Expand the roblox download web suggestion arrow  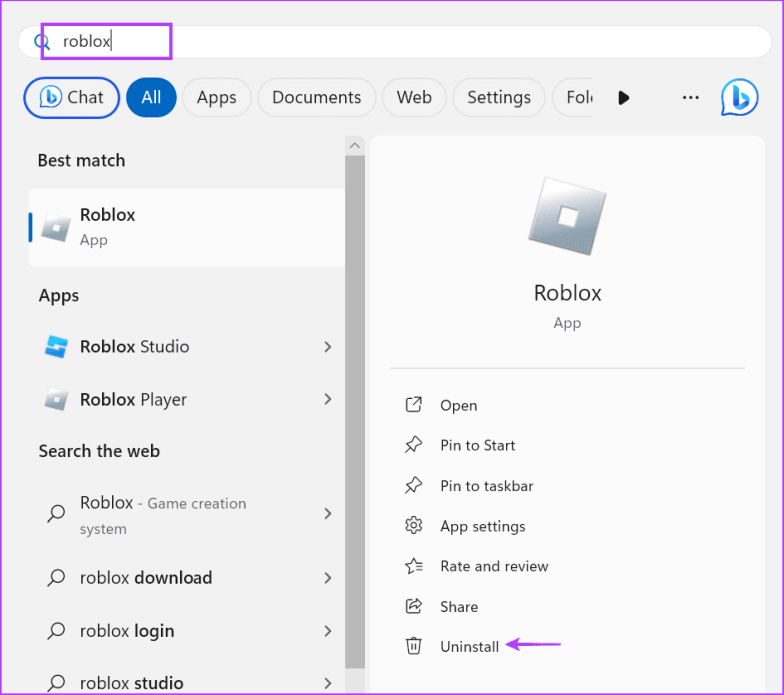(327, 578)
